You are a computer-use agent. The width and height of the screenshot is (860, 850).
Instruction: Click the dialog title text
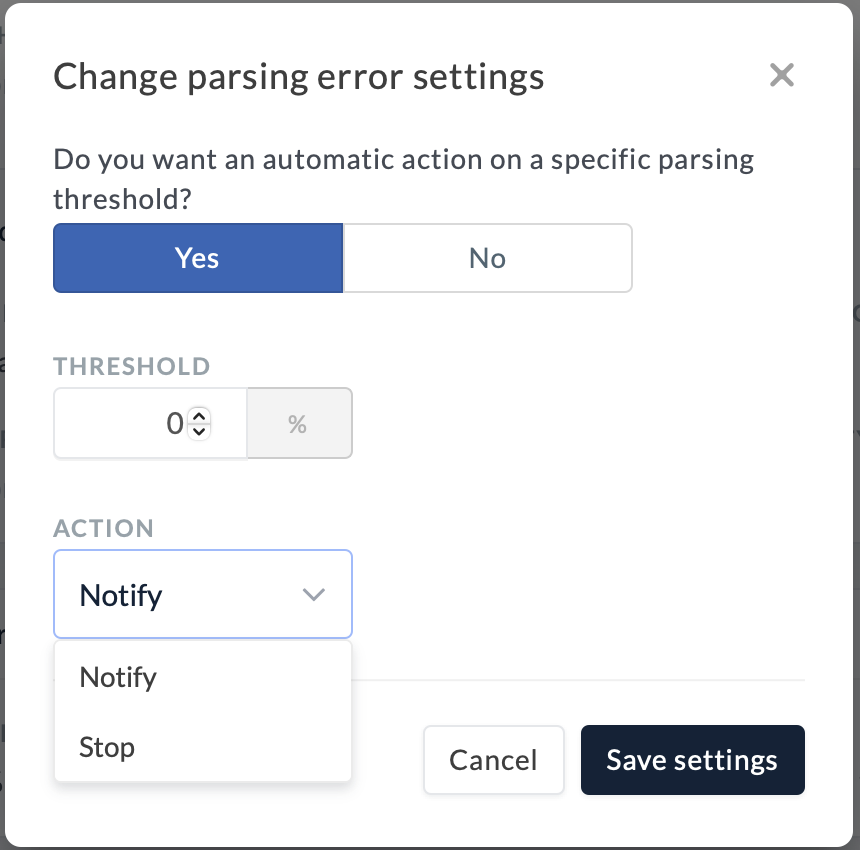pos(298,77)
